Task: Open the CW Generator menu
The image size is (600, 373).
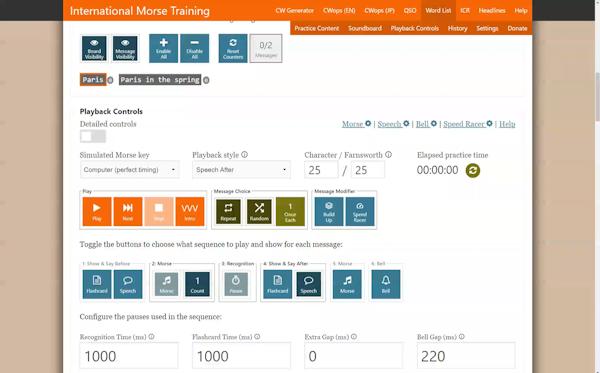Action: click(294, 10)
